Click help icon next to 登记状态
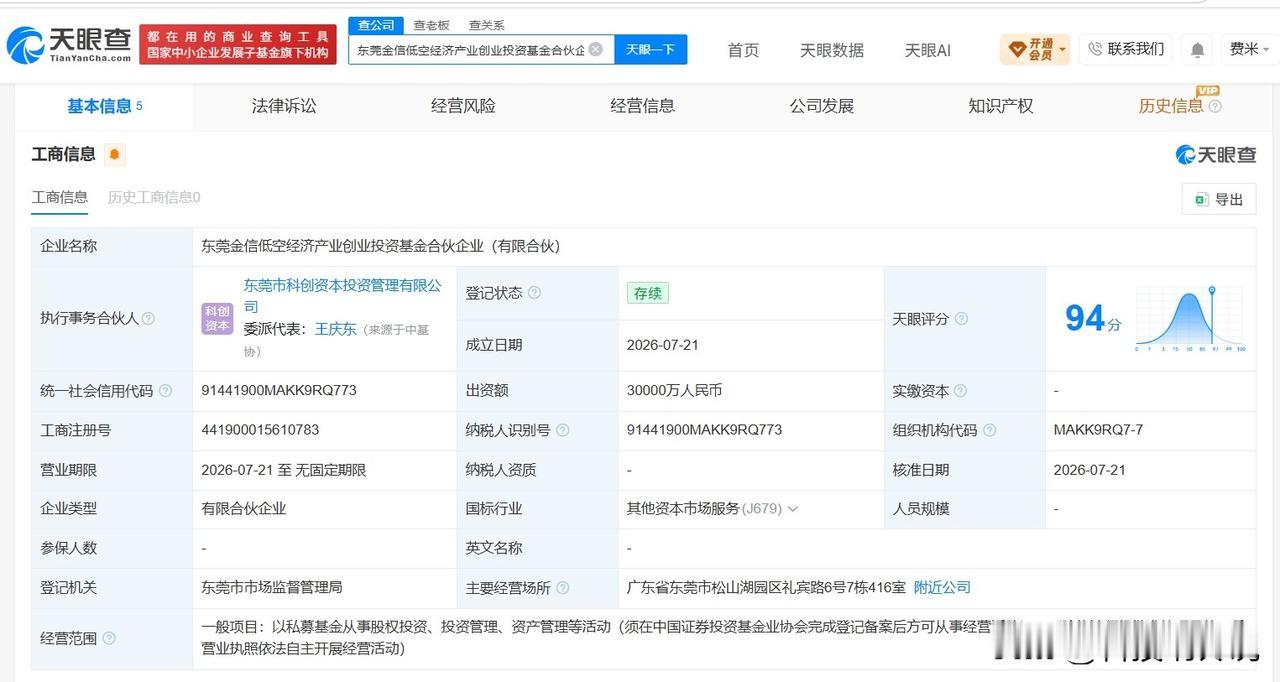The width and height of the screenshot is (1280, 682). click(534, 293)
